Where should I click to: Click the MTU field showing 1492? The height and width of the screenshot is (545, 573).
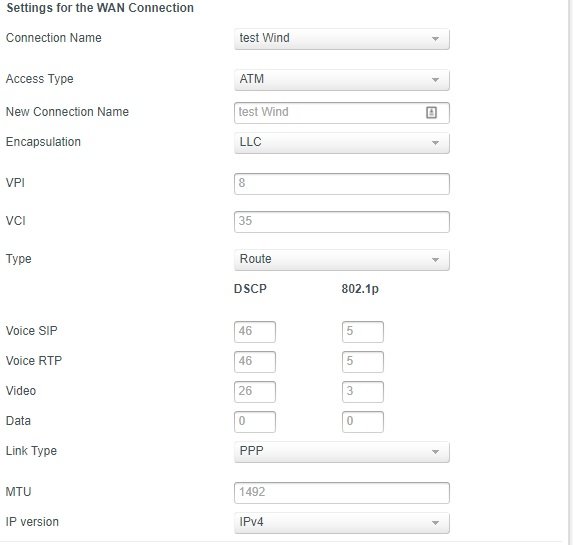coord(342,493)
